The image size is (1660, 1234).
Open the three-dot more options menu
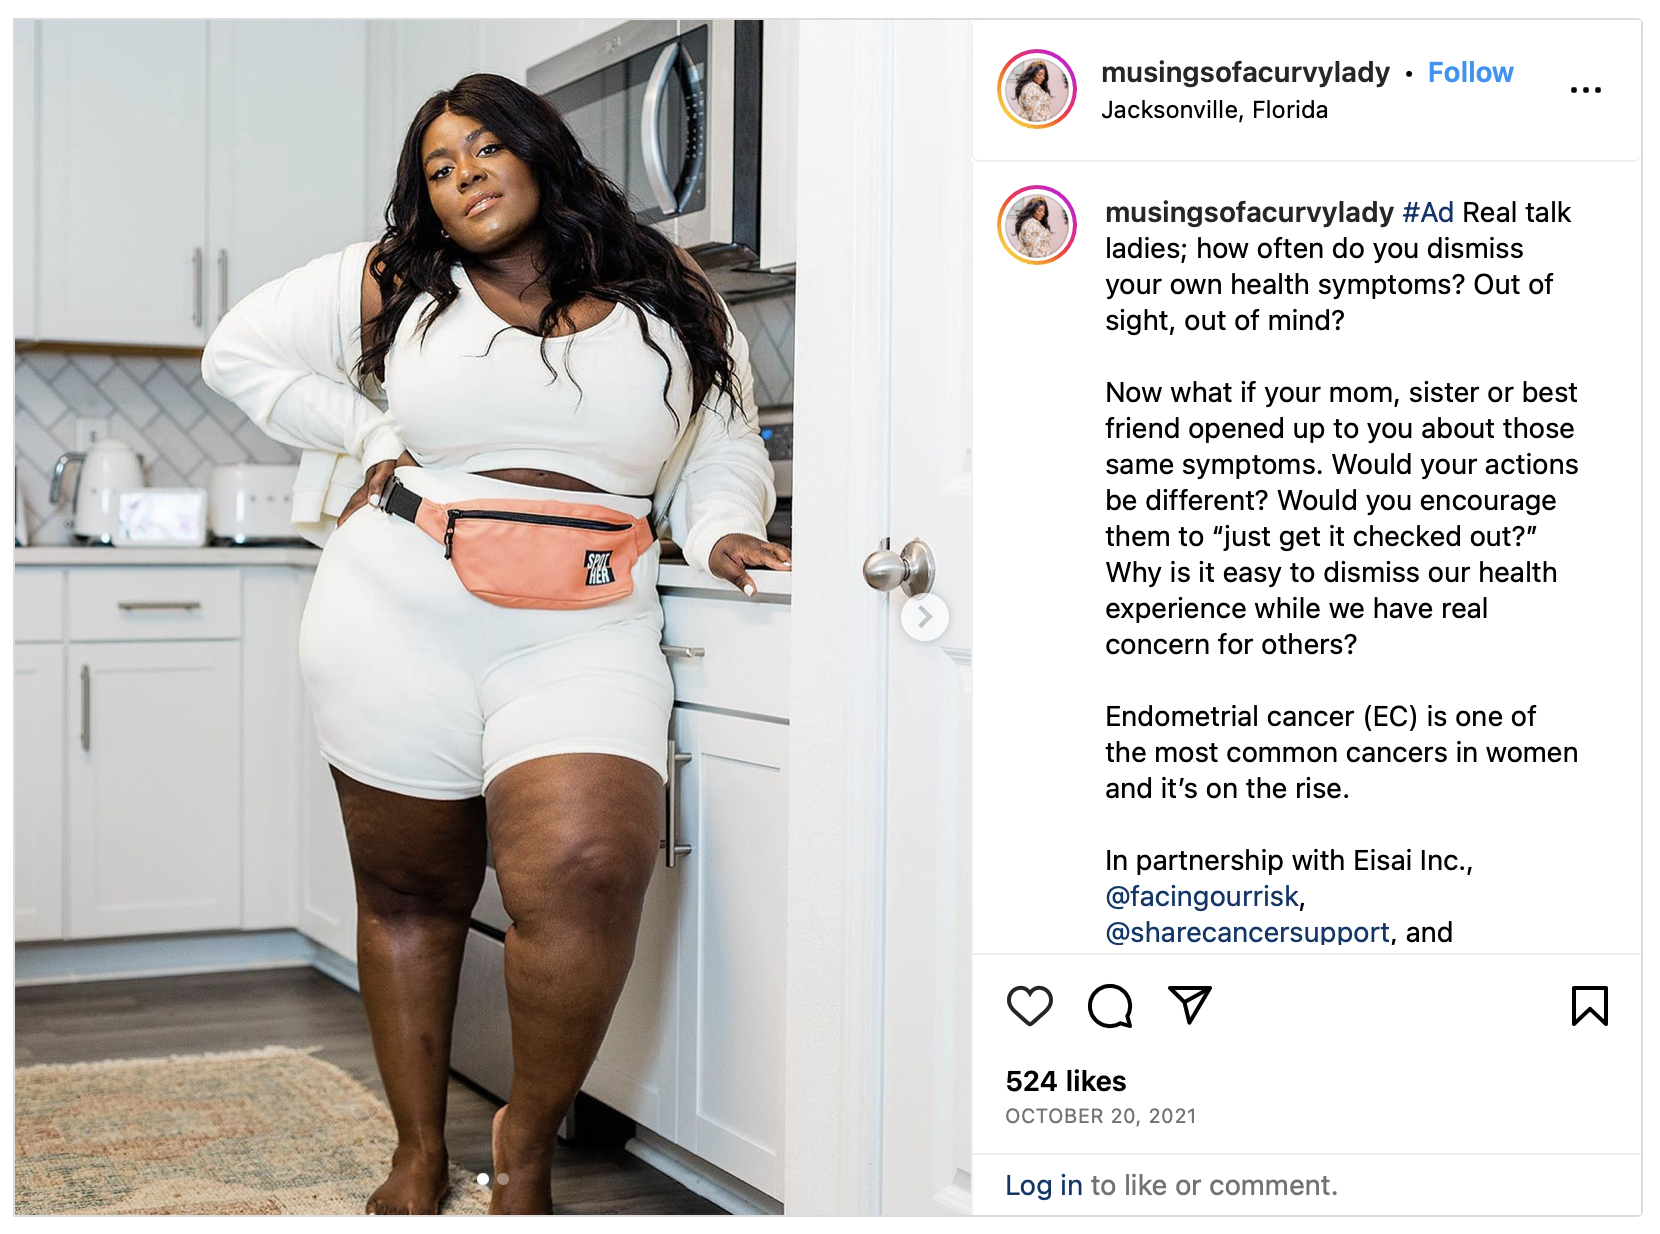click(1585, 90)
